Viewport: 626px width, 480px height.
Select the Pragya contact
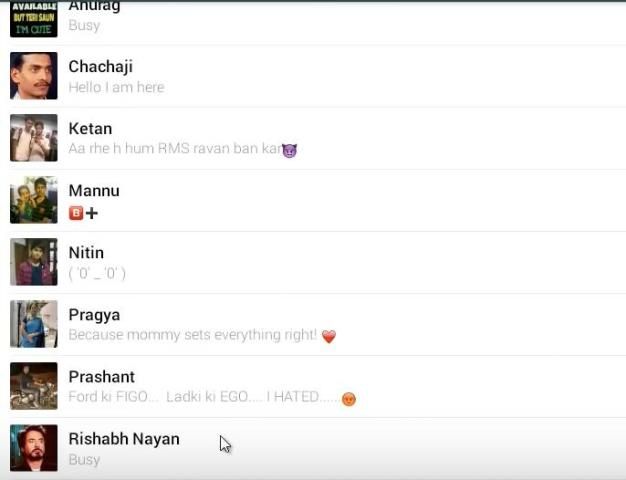coord(313,324)
